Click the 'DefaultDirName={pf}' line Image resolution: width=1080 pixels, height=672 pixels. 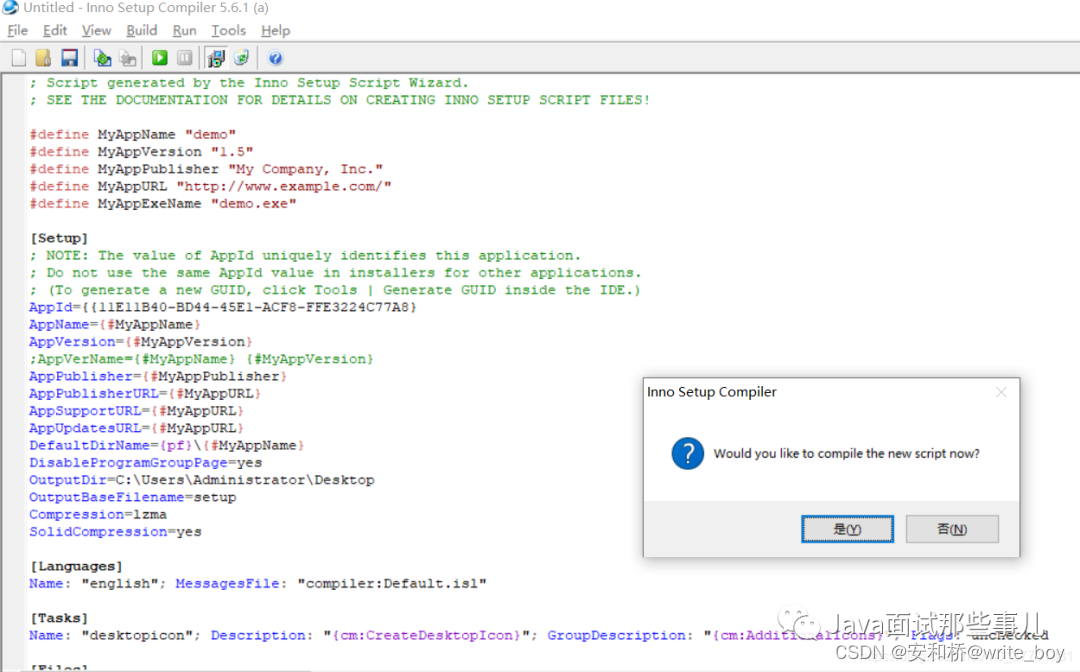tap(167, 445)
